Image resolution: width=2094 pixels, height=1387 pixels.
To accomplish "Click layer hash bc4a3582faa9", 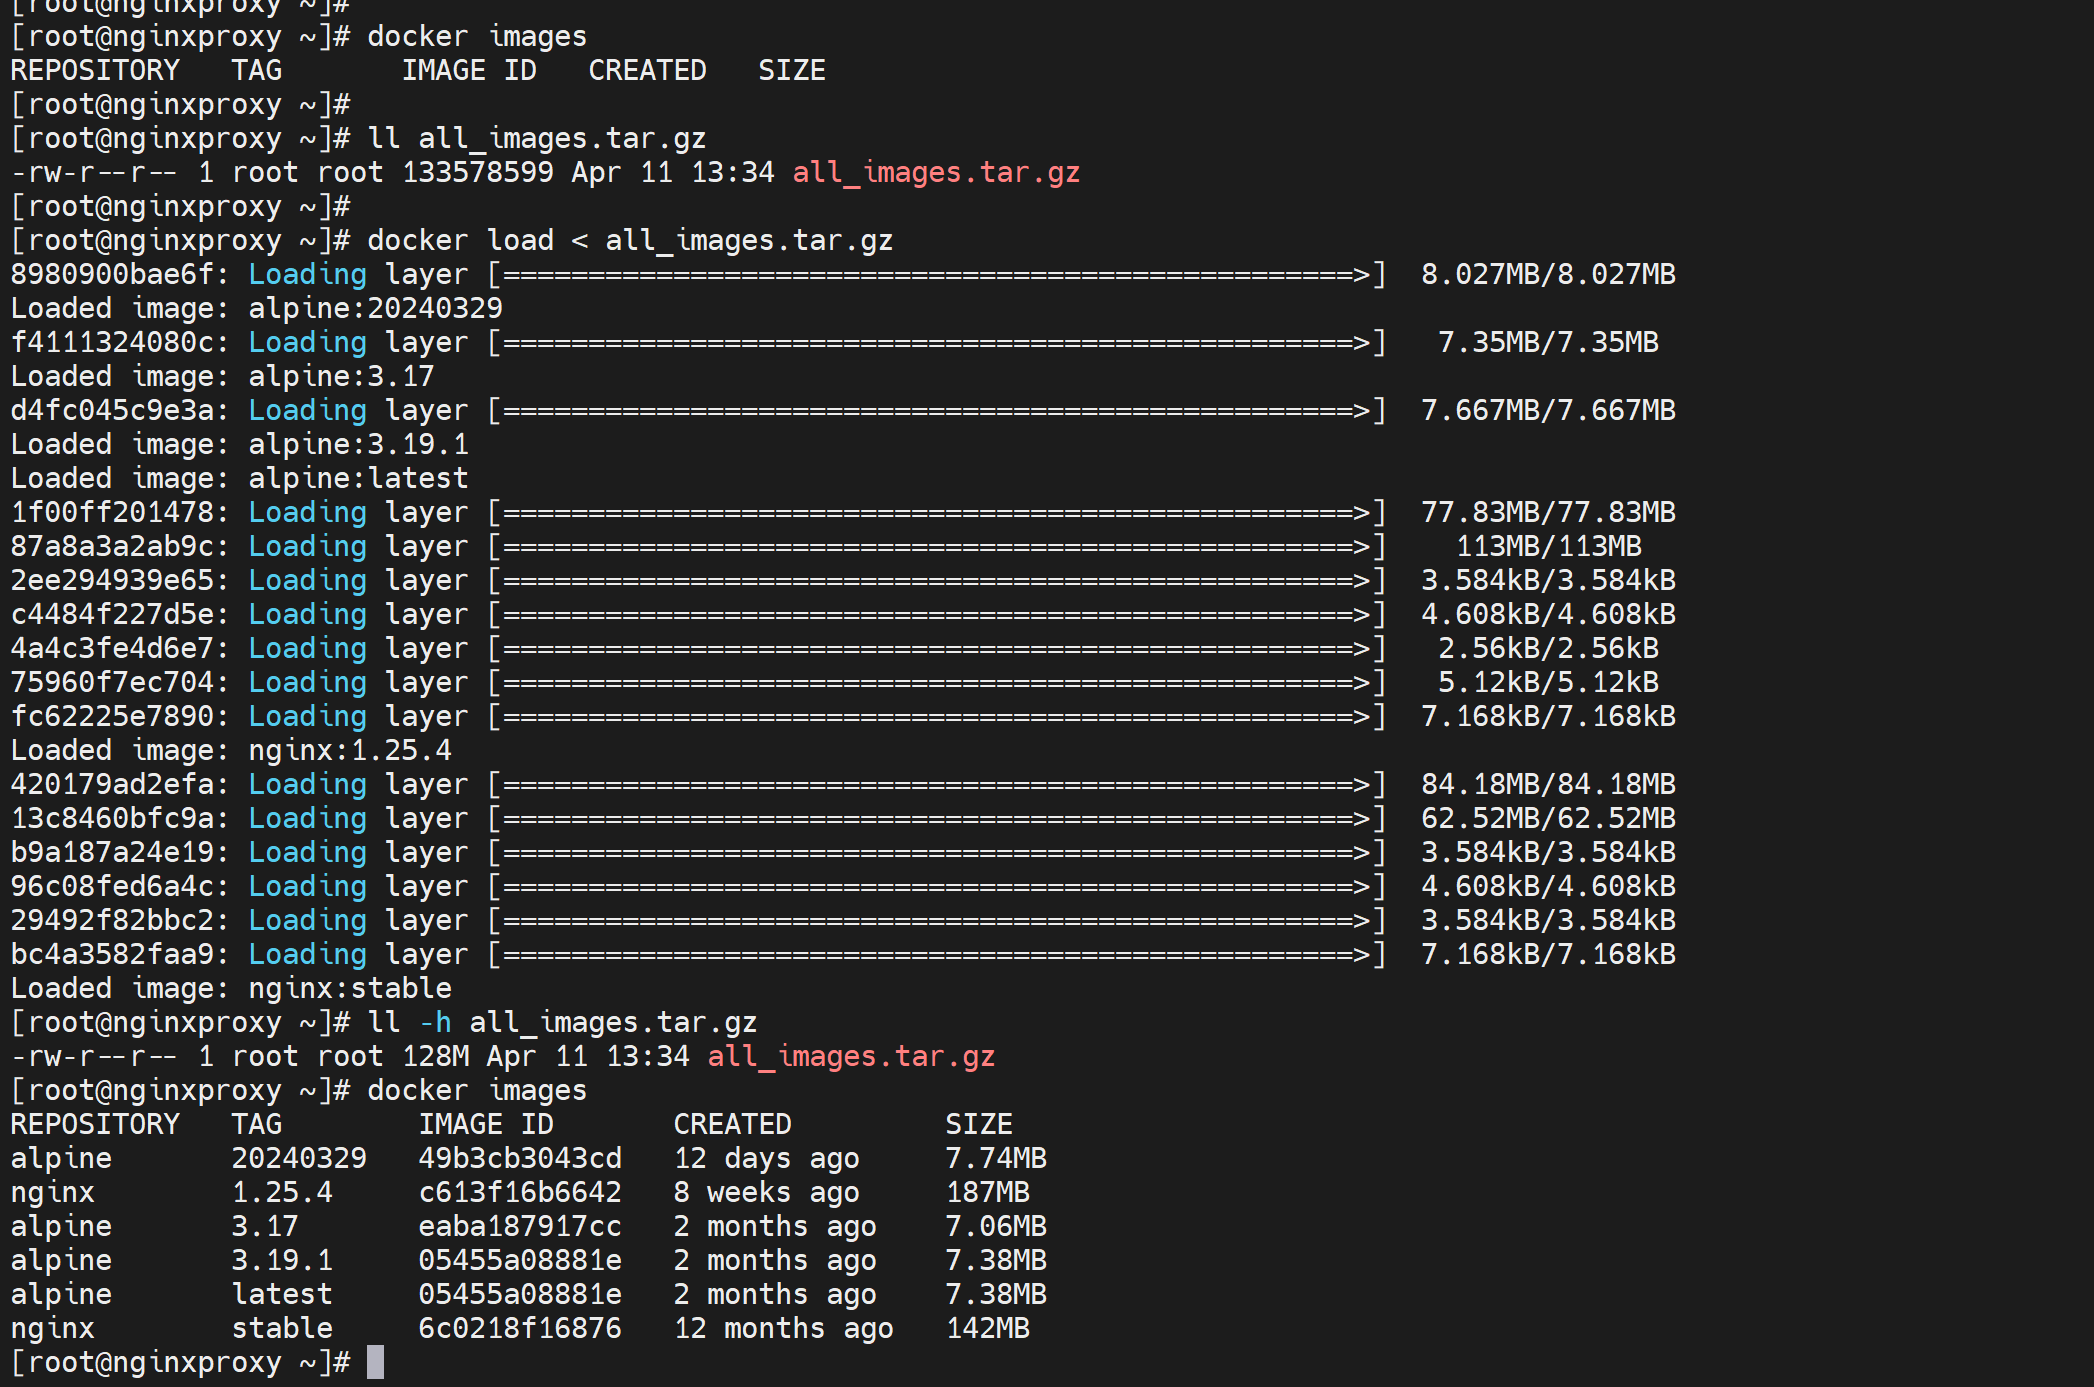I will 112,954.
